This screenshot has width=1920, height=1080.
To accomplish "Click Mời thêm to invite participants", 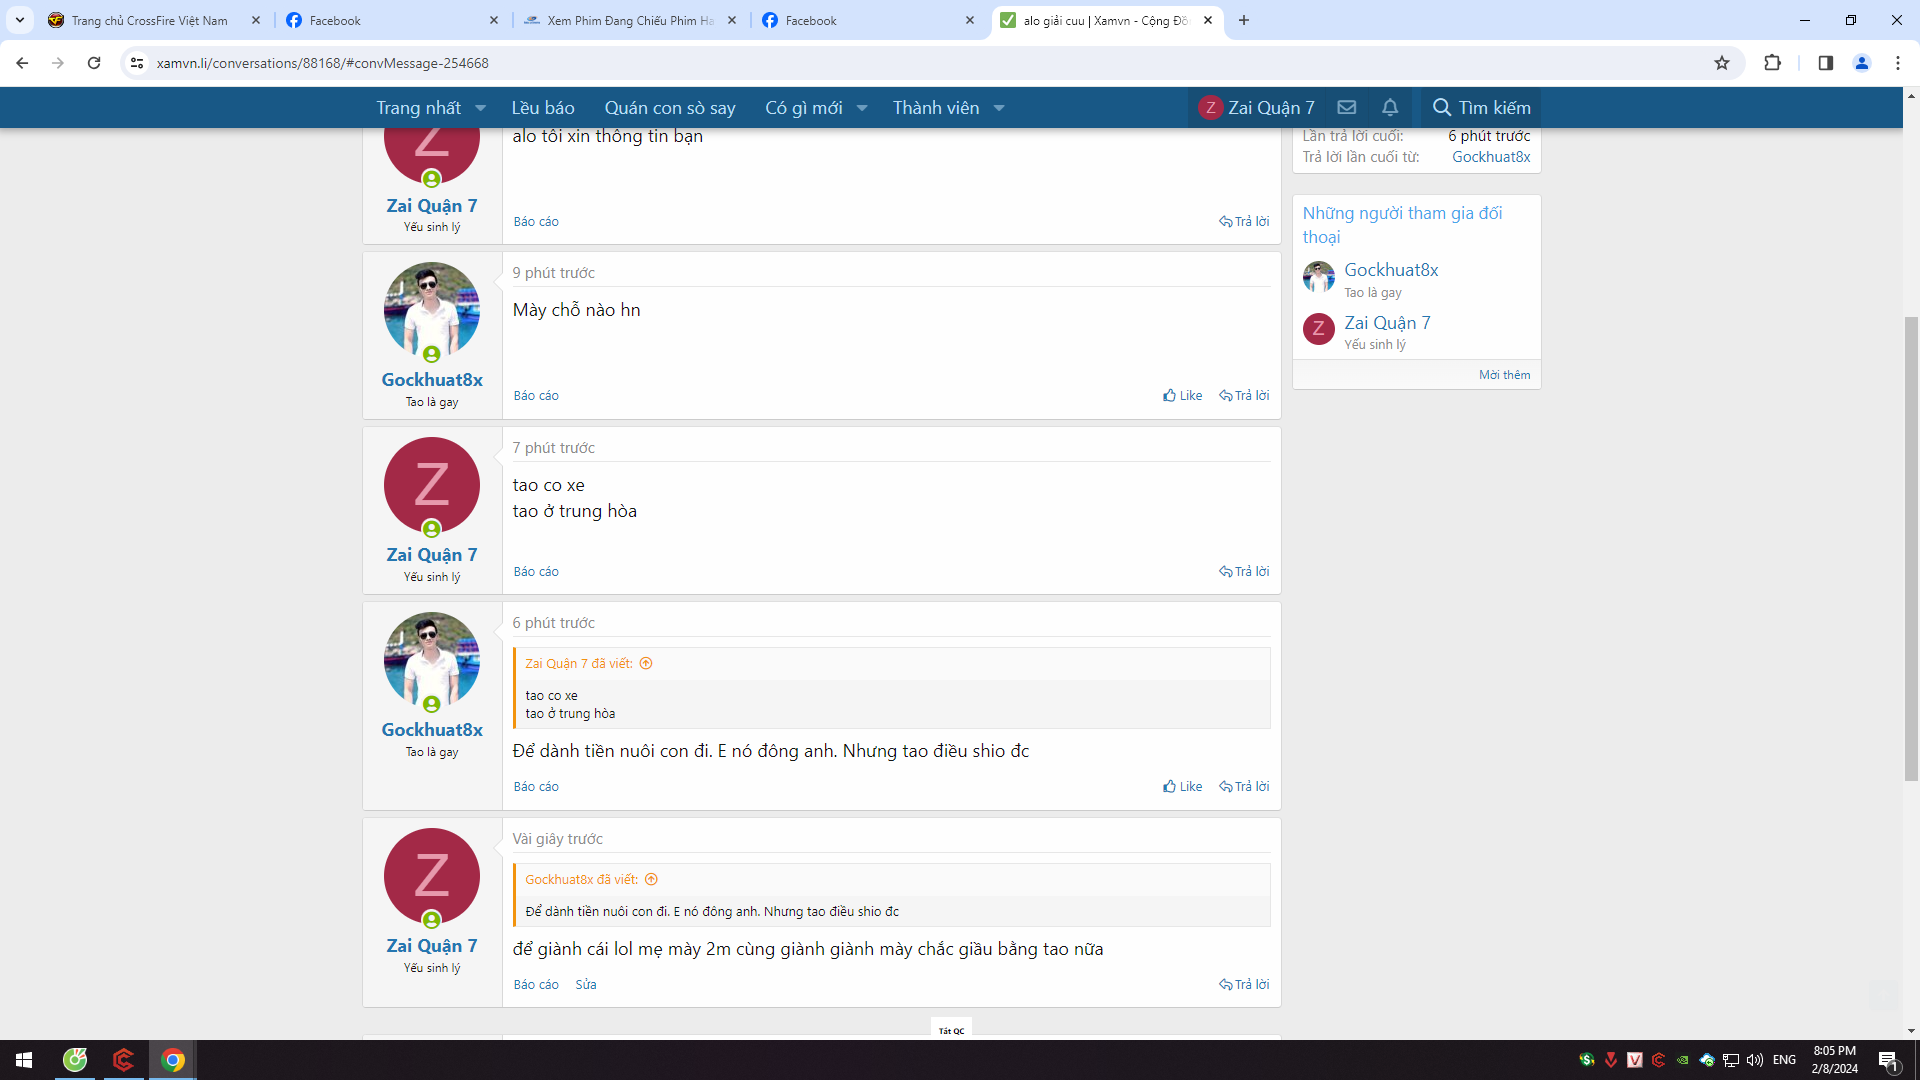I will (x=1505, y=375).
